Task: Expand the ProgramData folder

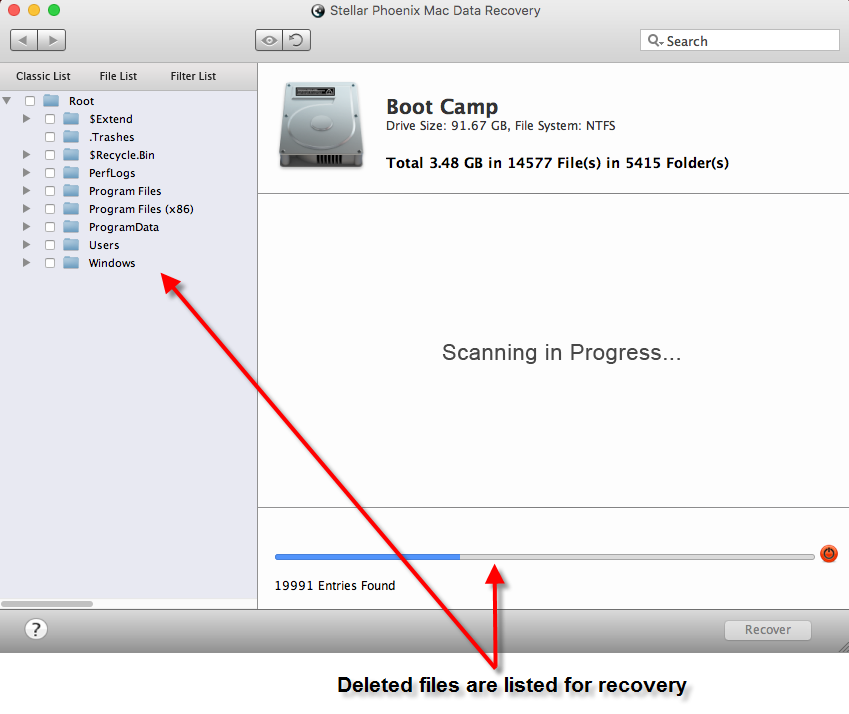Action: [26, 226]
